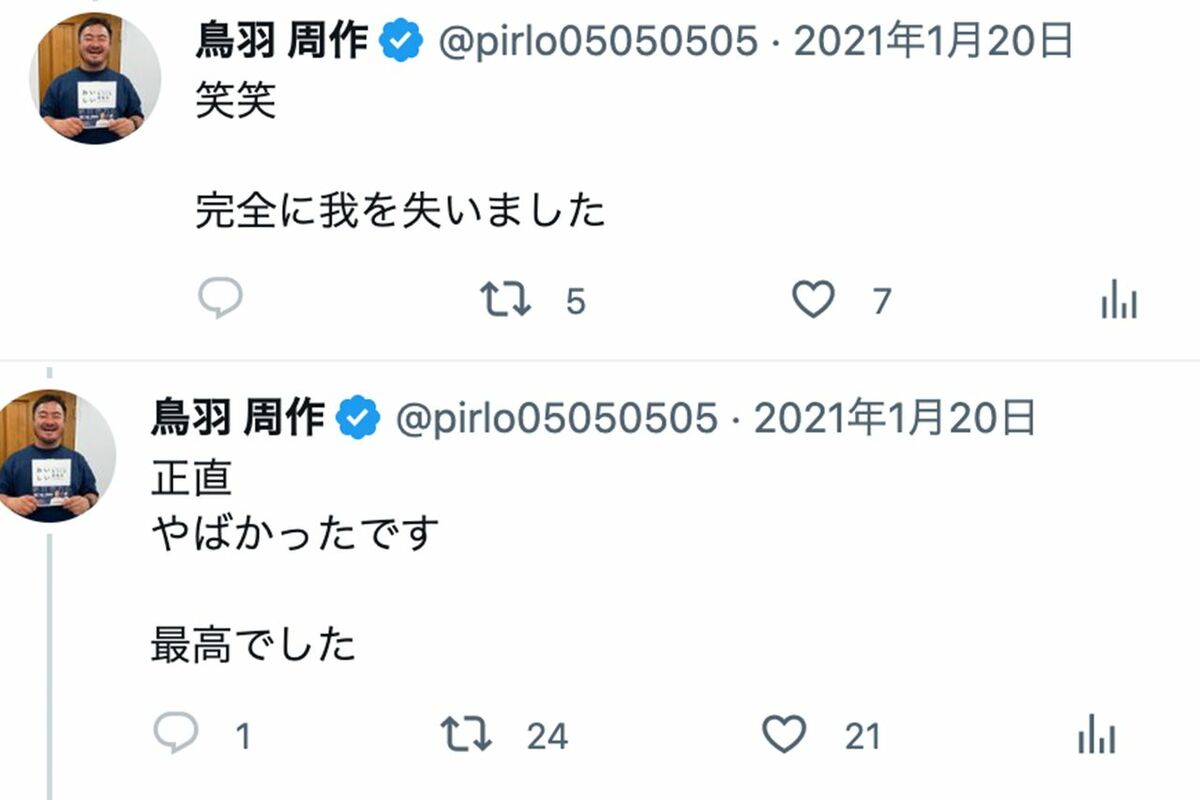1200x800 pixels.
Task: Click verified badge on second tweet
Action: click(358, 419)
